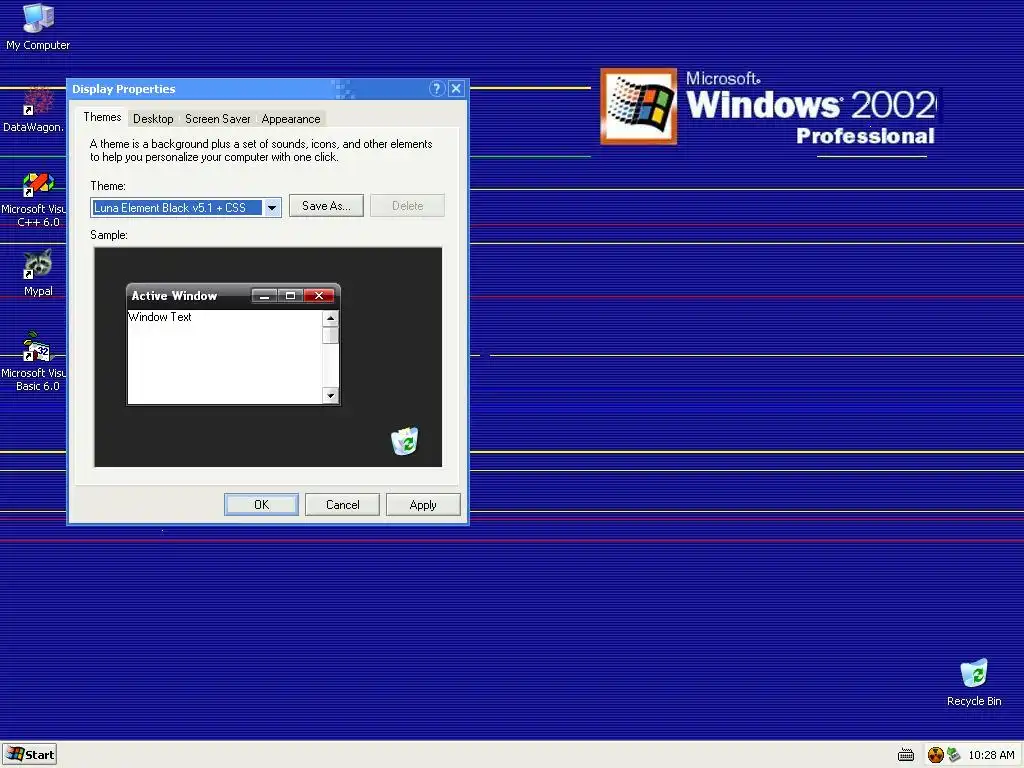Click sample window maximize button
The image size is (1024, 768).
point(291,296)
